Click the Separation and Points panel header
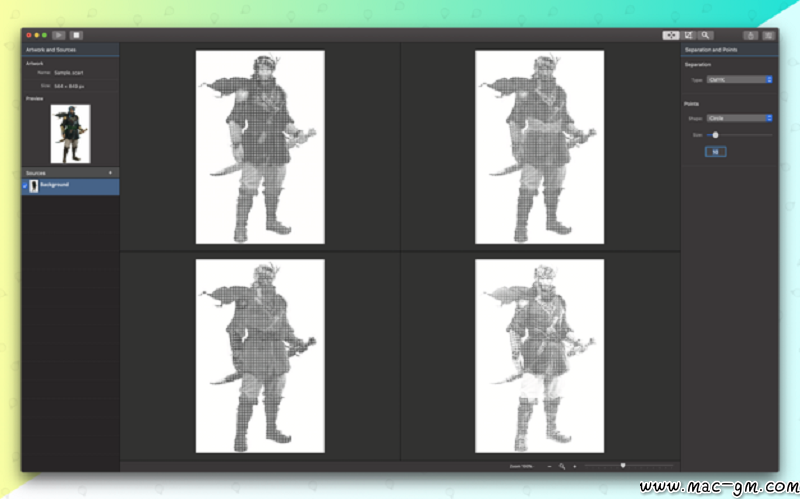 click(730, 49)
